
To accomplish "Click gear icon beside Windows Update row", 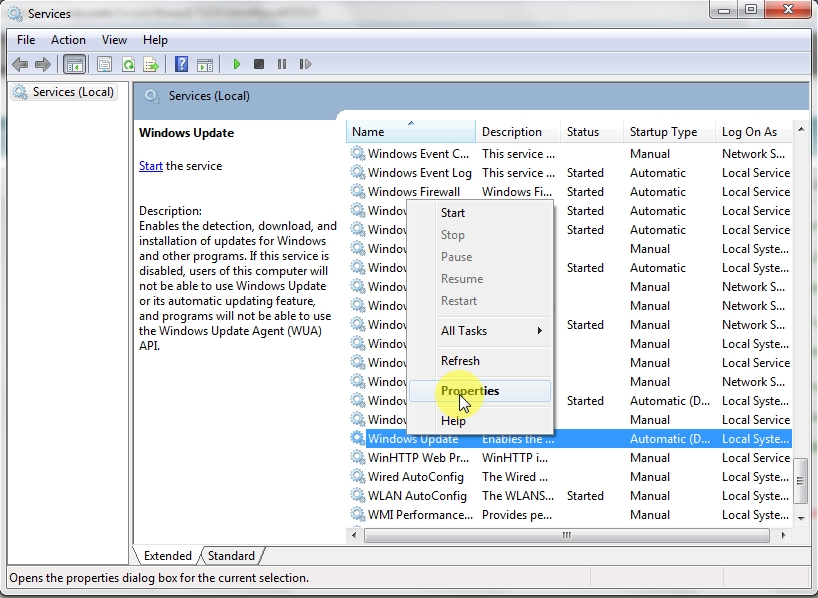I will coord(357,438).
